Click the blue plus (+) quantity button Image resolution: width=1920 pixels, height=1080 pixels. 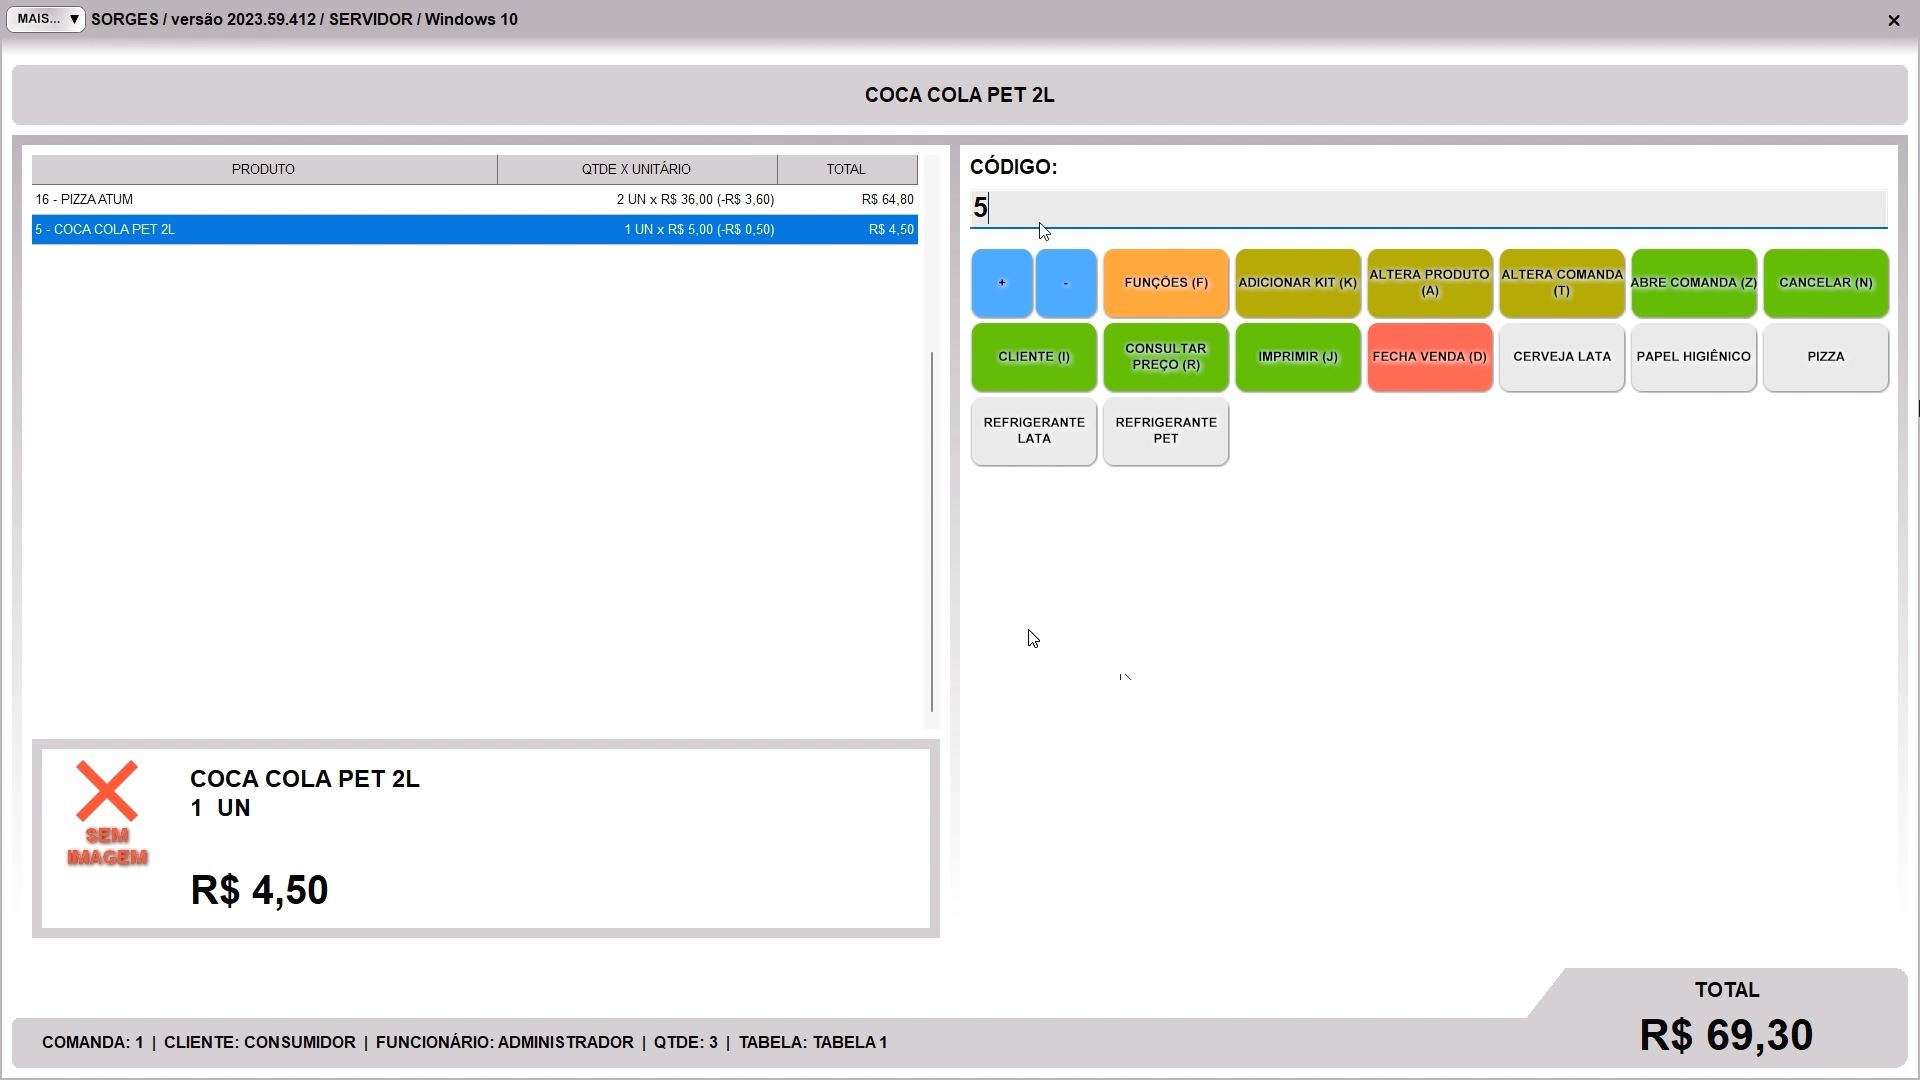[x=1001, y=283]
